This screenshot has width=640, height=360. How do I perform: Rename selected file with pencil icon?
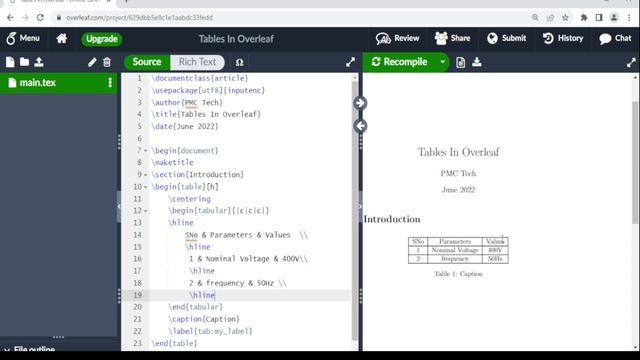[x=92, y=62]
